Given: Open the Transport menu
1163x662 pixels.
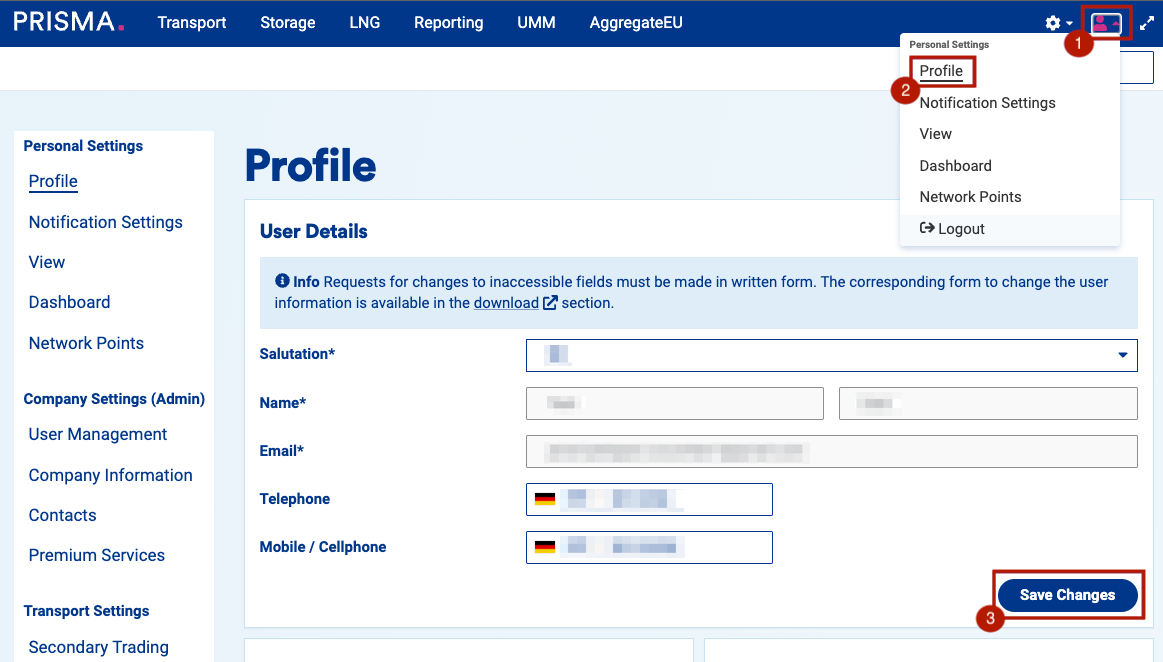Looking at the screenshot, I should [192, 22].
